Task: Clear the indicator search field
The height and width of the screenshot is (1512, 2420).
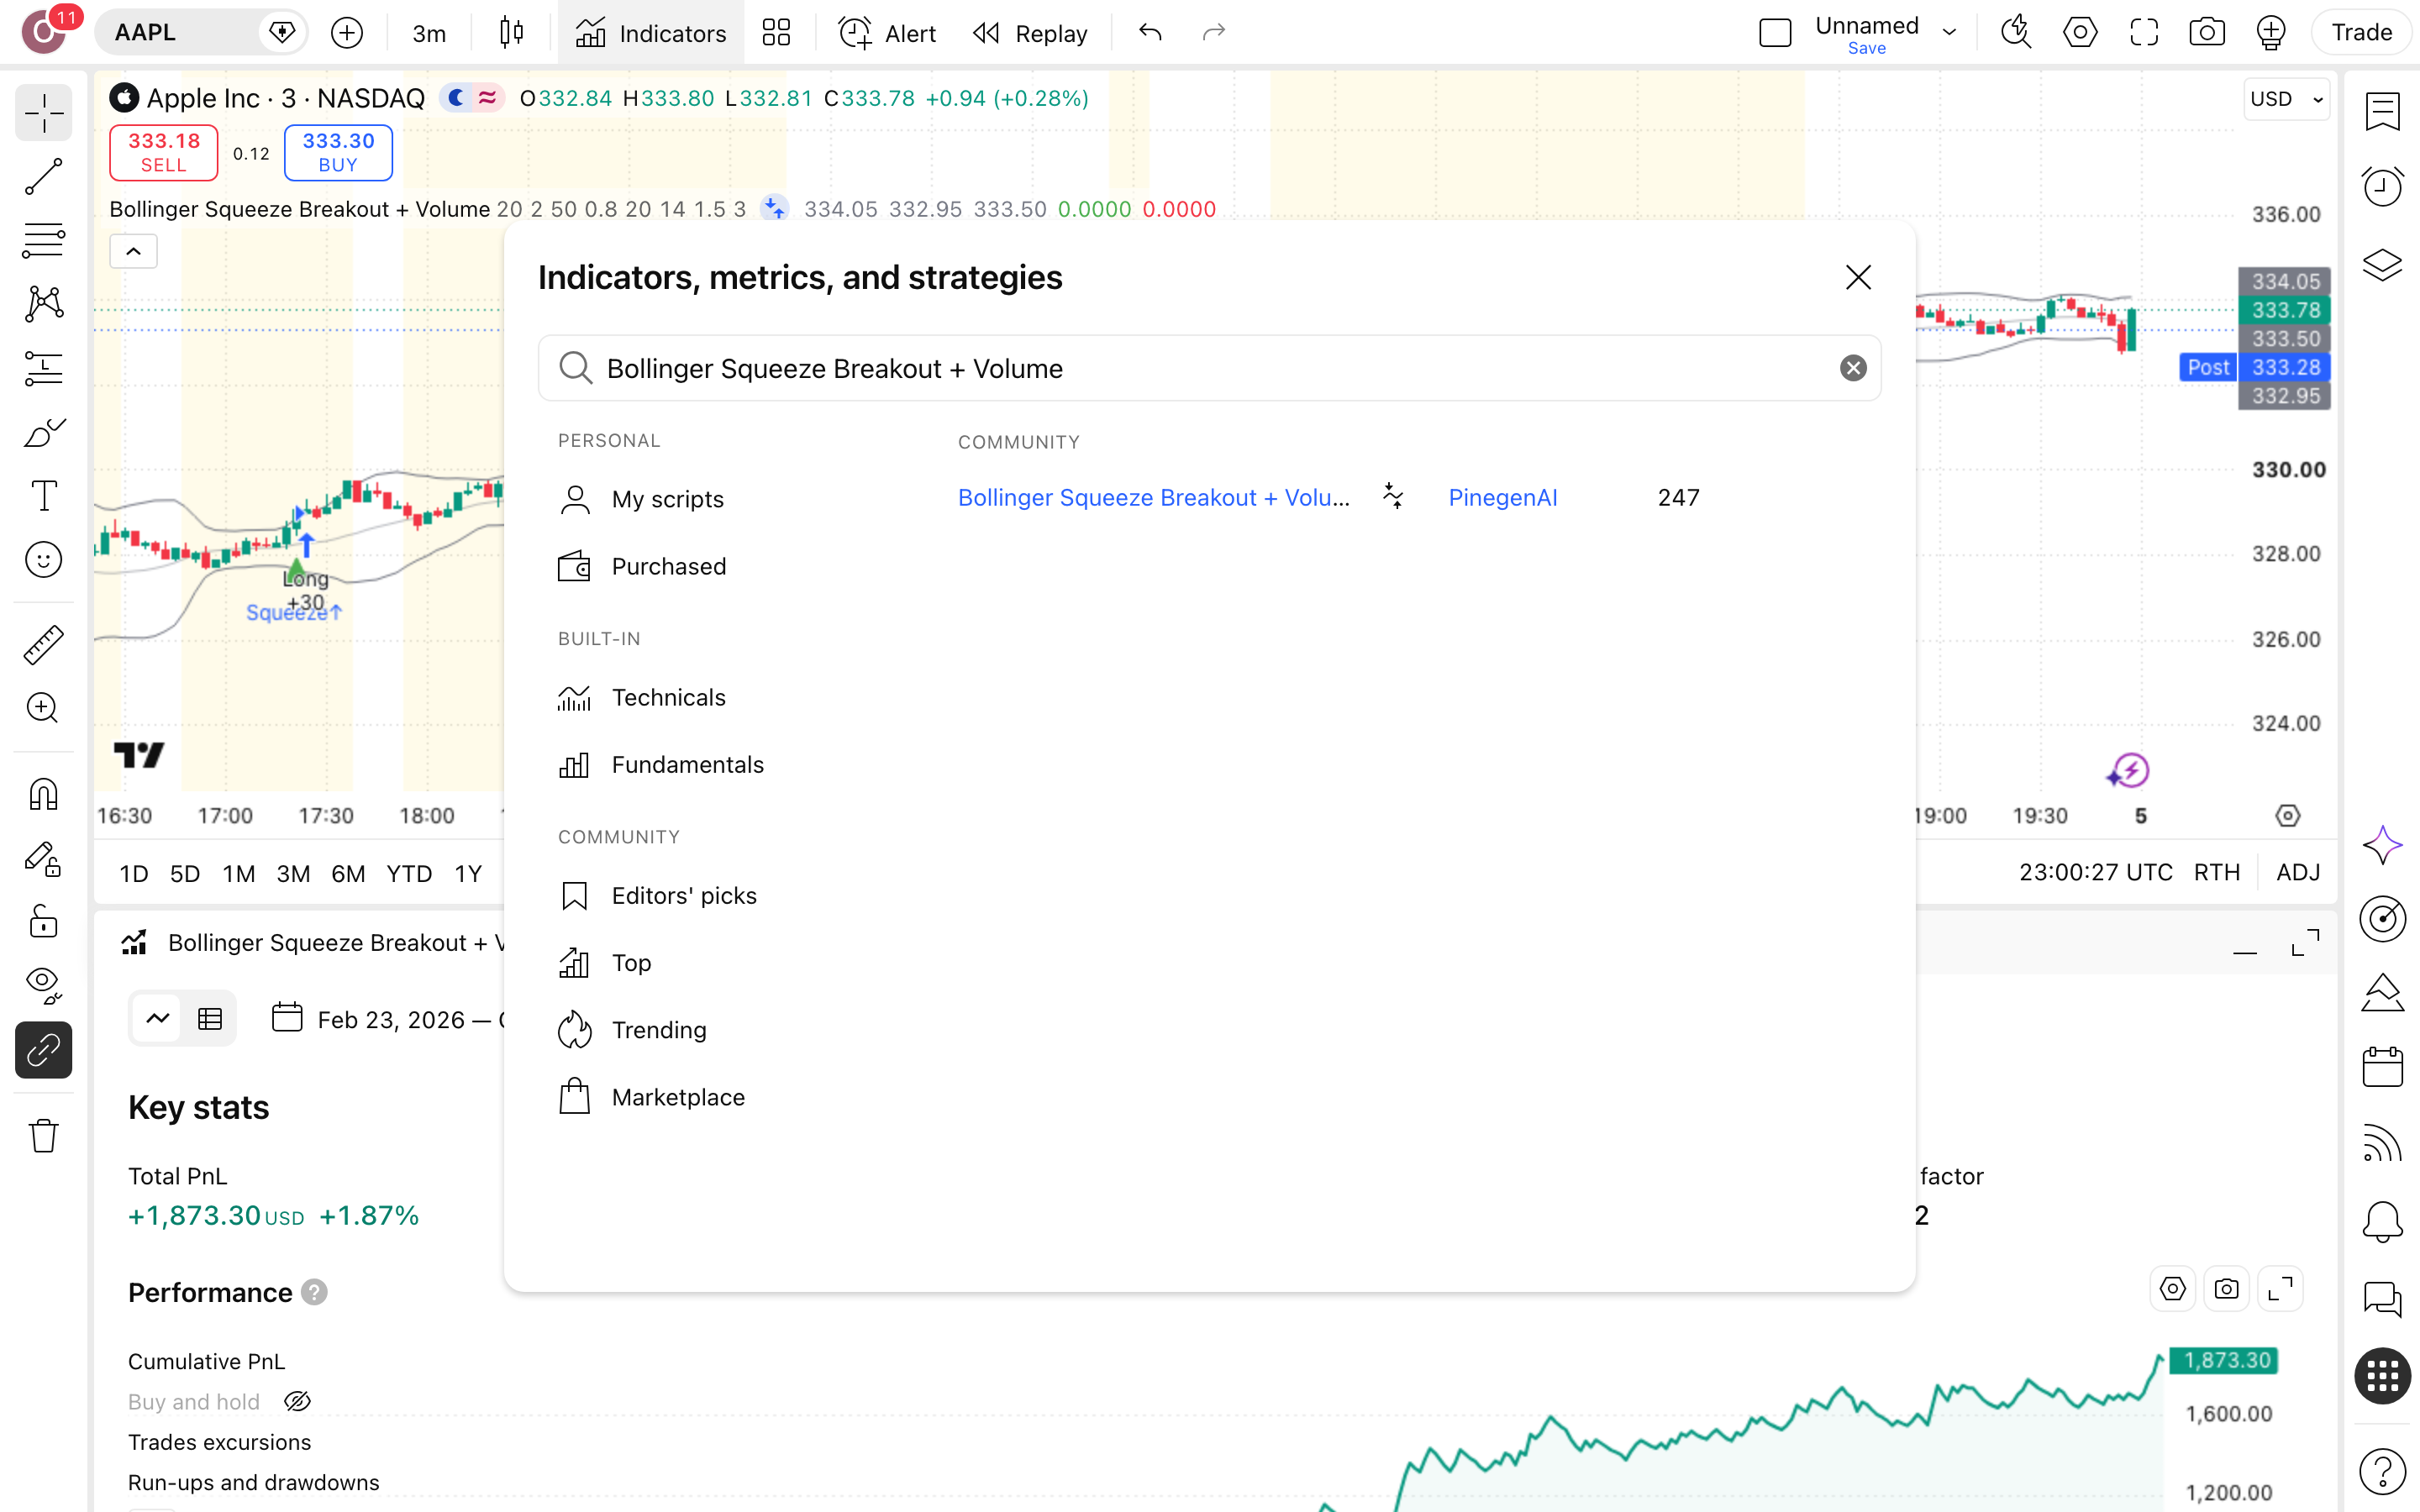Action: pos(1853,368)
